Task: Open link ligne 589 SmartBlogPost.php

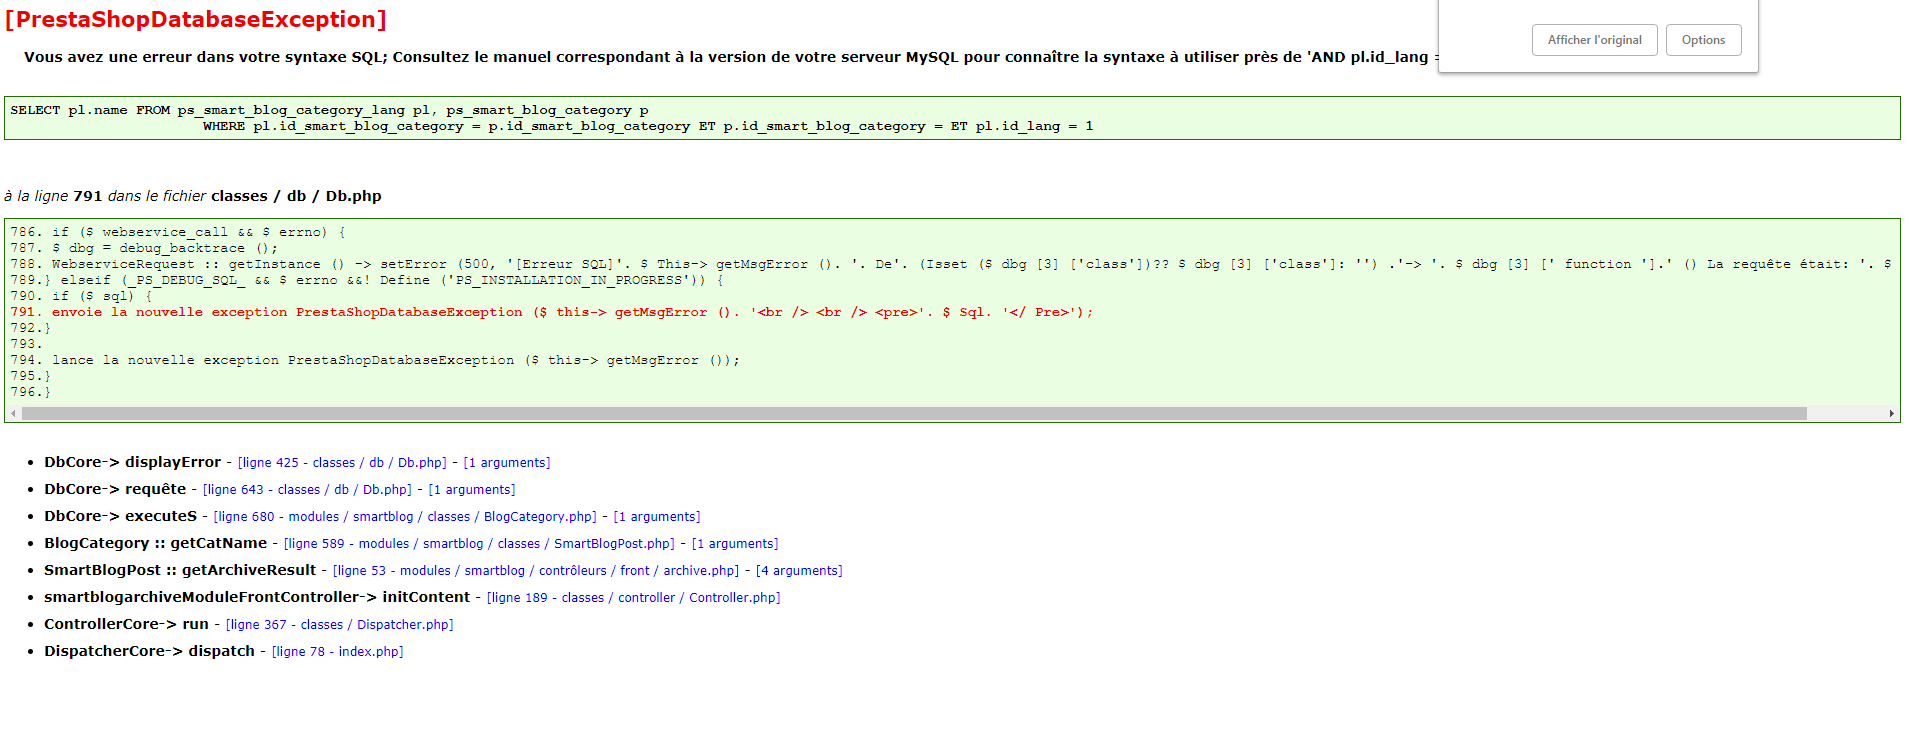Action: (x=479, y=544)
